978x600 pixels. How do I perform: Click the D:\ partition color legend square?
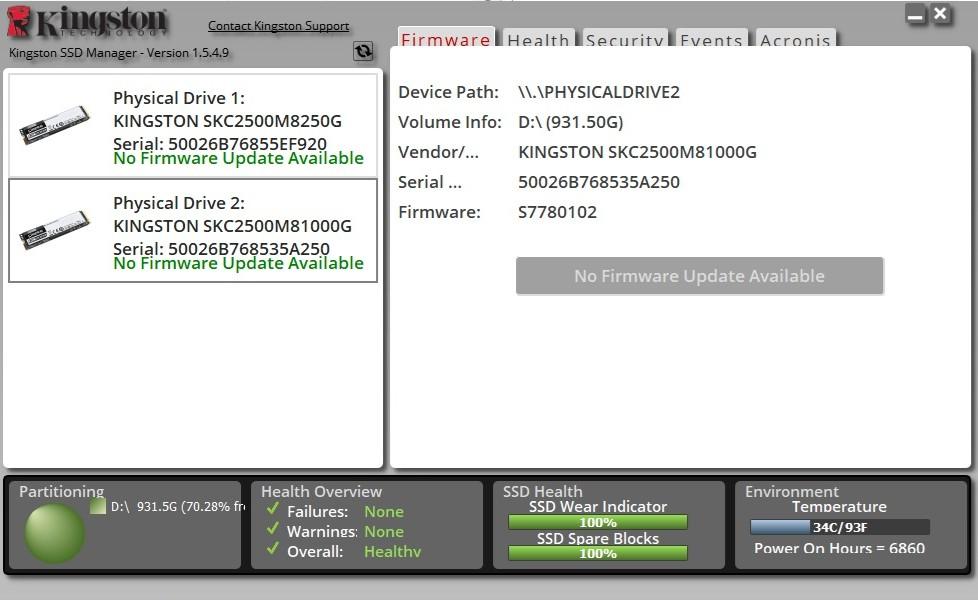(98, 506)
